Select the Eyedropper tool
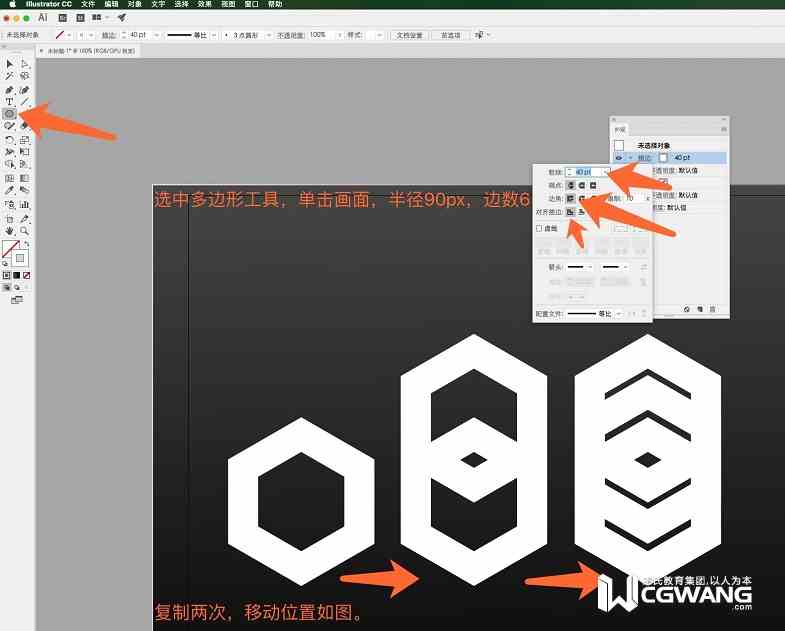The width and height of the screenshot is (785, 631). pos(9,190)
